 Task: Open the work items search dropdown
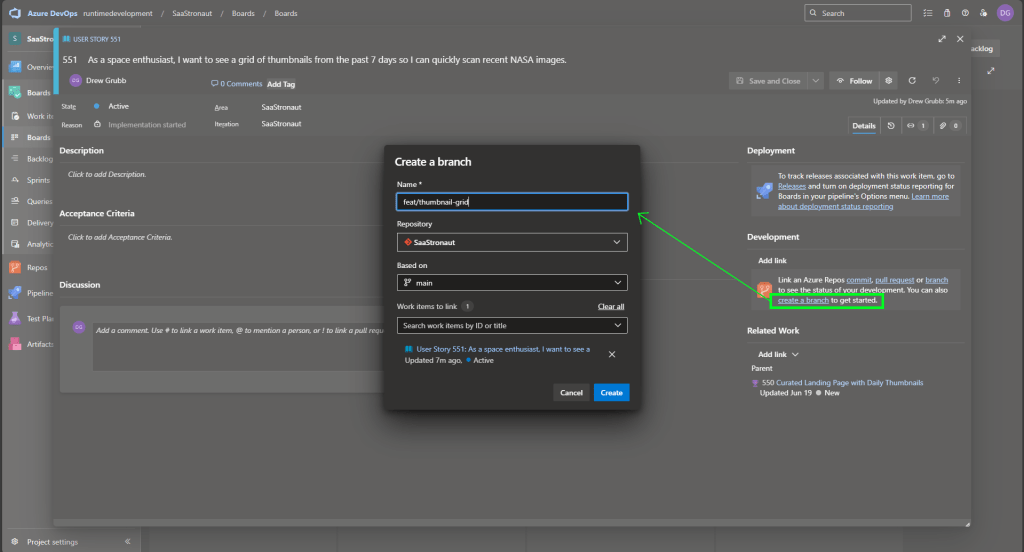coord(512,325)
